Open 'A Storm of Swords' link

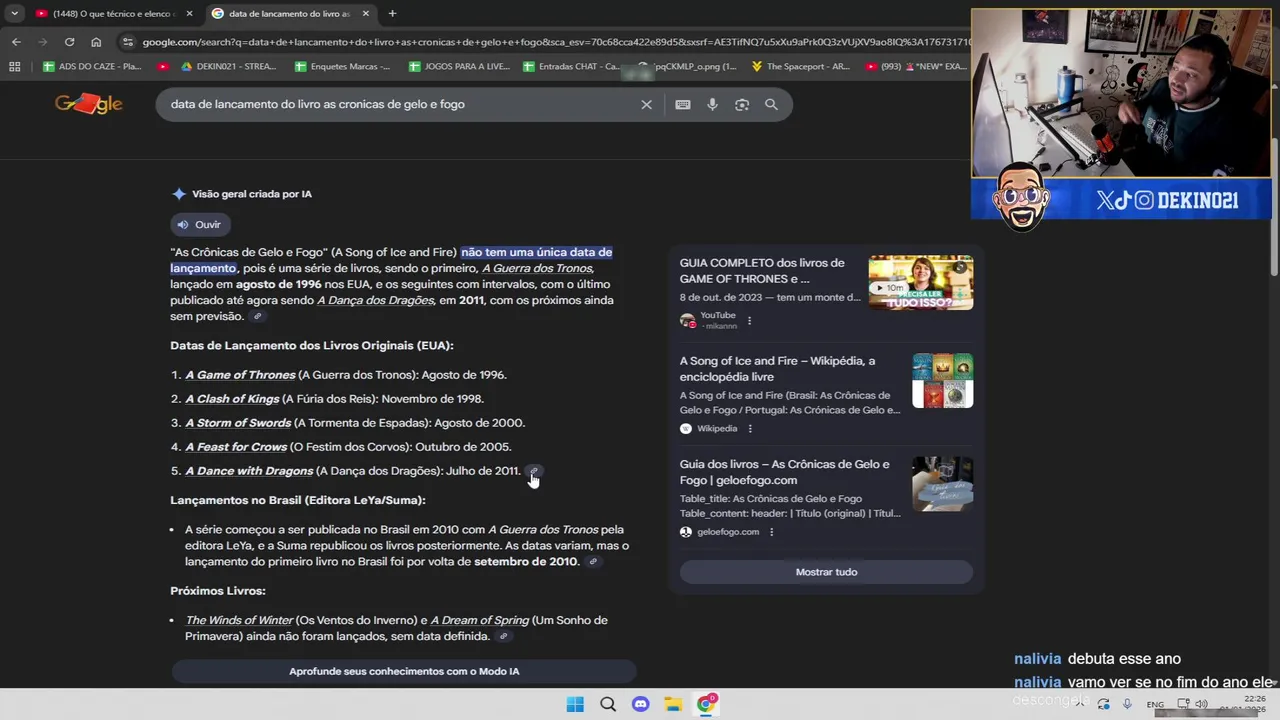point(238,423)
